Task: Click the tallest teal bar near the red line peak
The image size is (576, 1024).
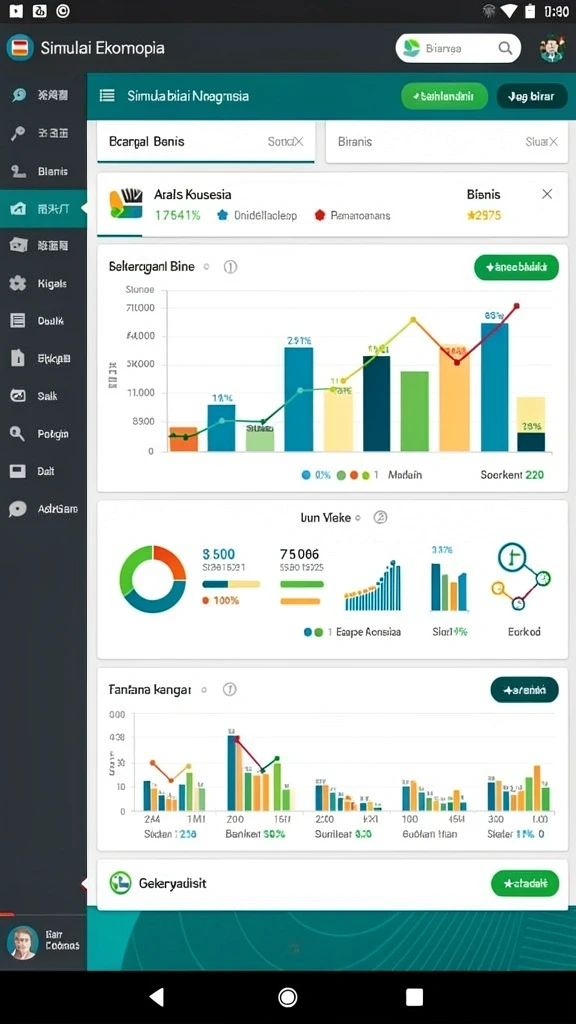Action: click(x=494, y=387)
